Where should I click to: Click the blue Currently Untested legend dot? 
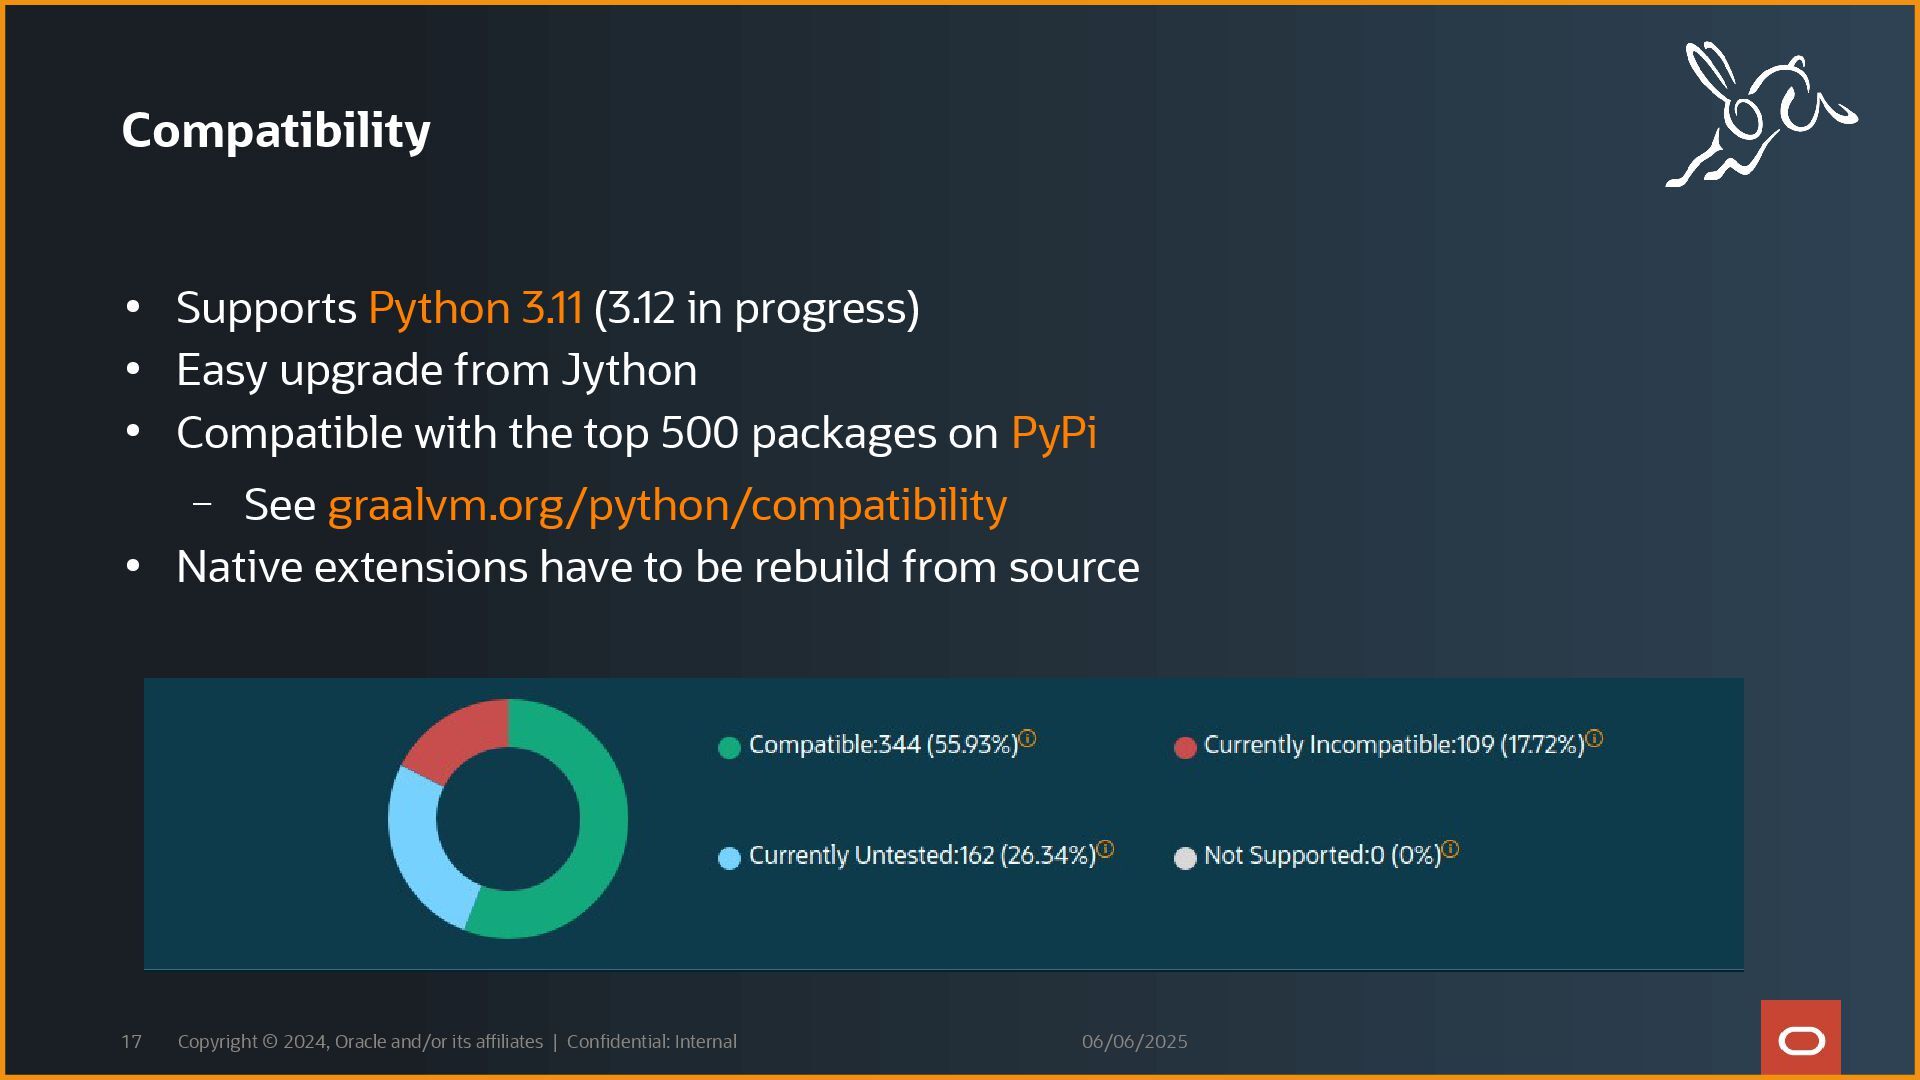[x=729, y=858]
